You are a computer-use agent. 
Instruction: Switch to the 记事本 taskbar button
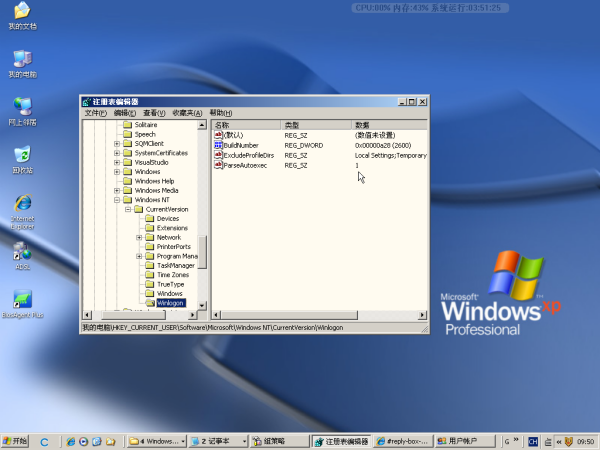216,441
